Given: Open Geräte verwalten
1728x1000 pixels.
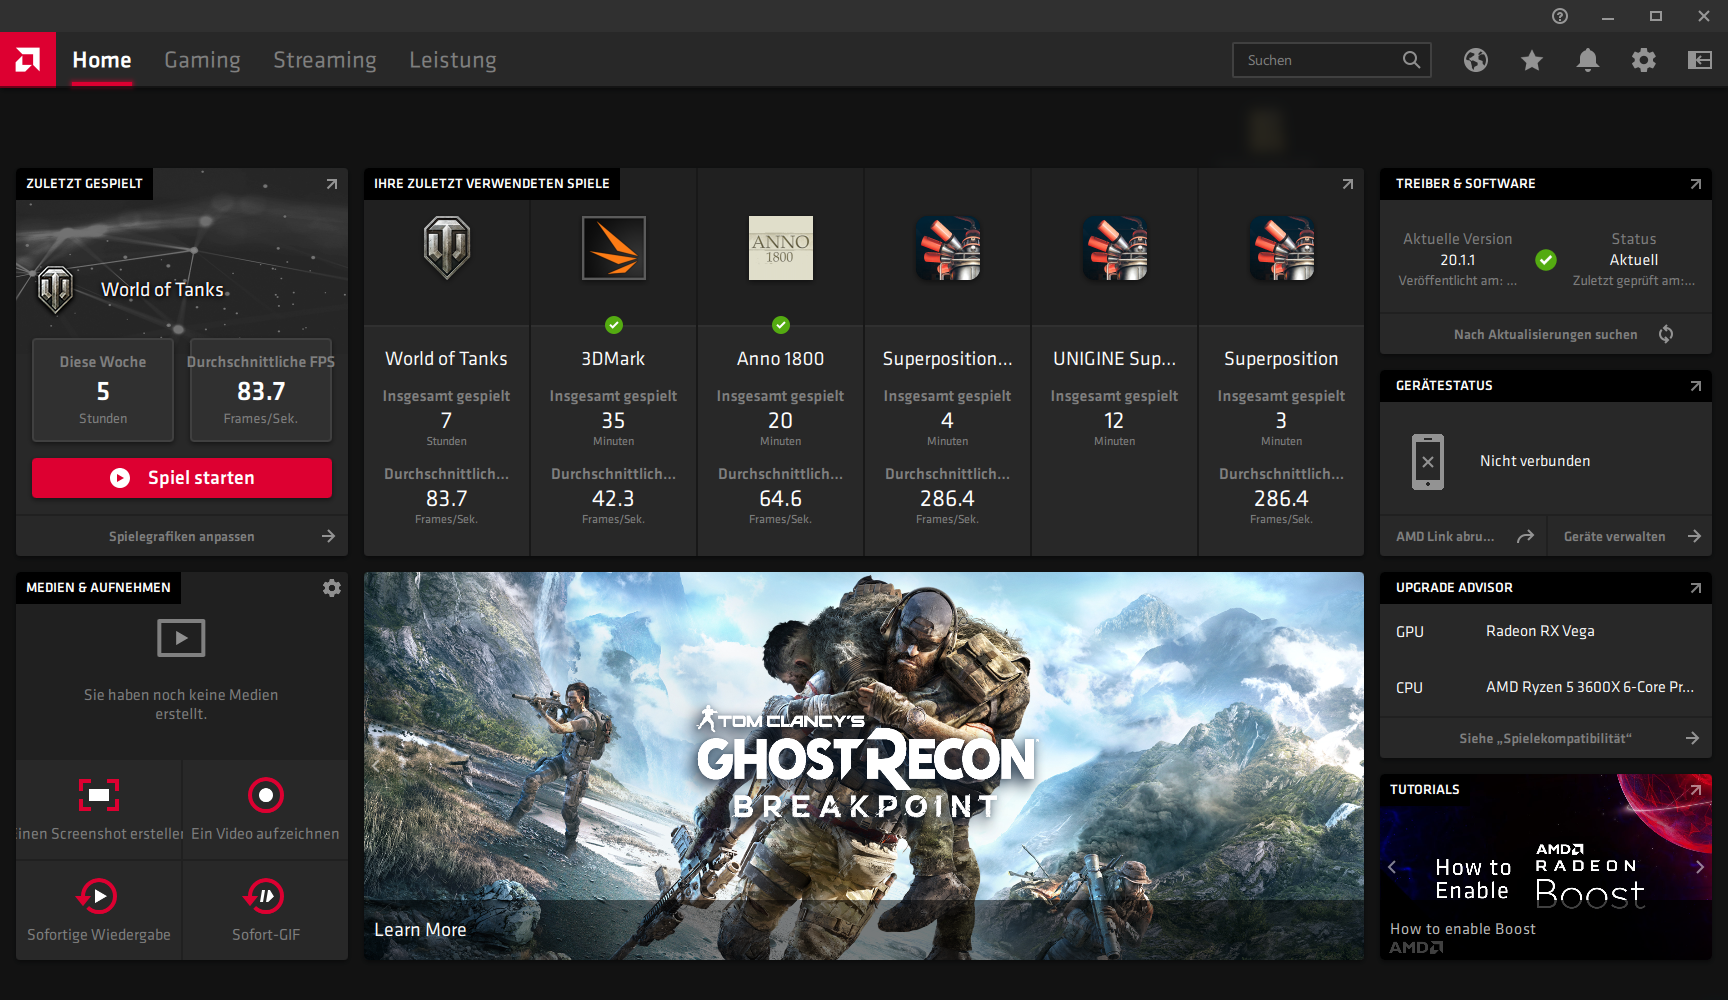Looking at the screenshot, I should 1630,536.
